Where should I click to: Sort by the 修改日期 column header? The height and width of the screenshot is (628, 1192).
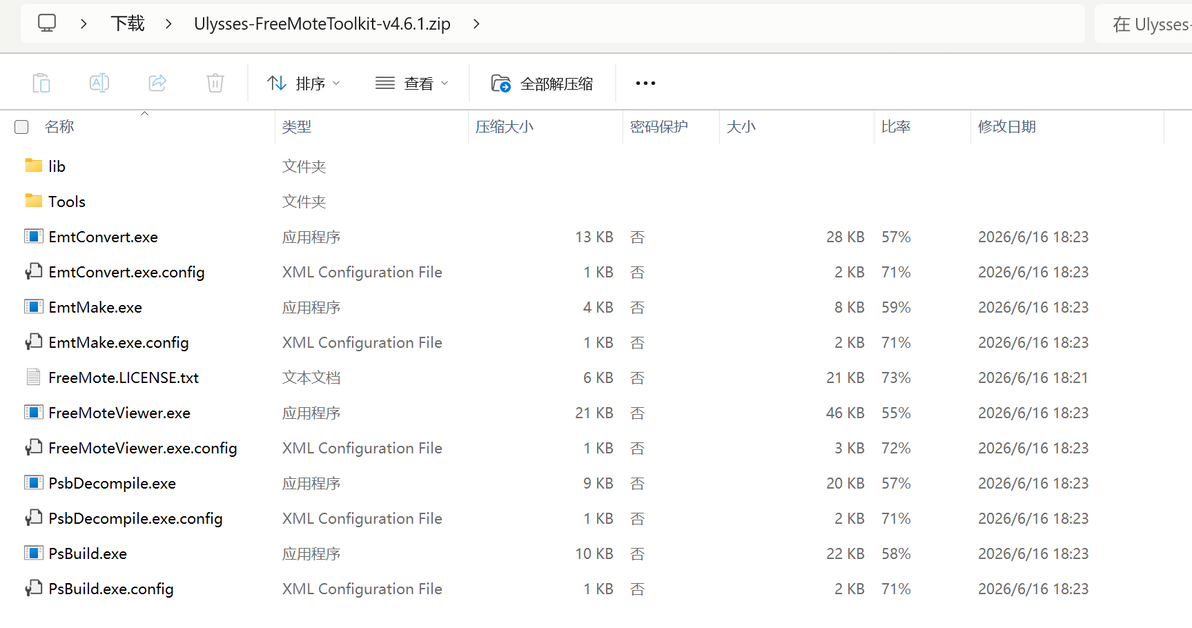tap(1007, 127)
